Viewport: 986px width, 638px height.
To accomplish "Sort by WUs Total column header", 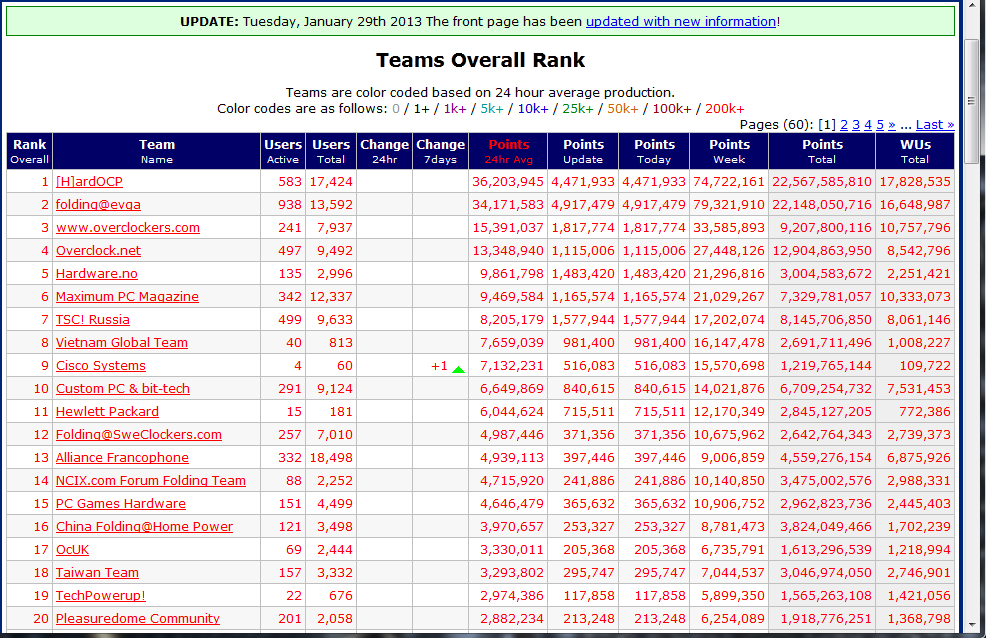I will coord(915,151).
